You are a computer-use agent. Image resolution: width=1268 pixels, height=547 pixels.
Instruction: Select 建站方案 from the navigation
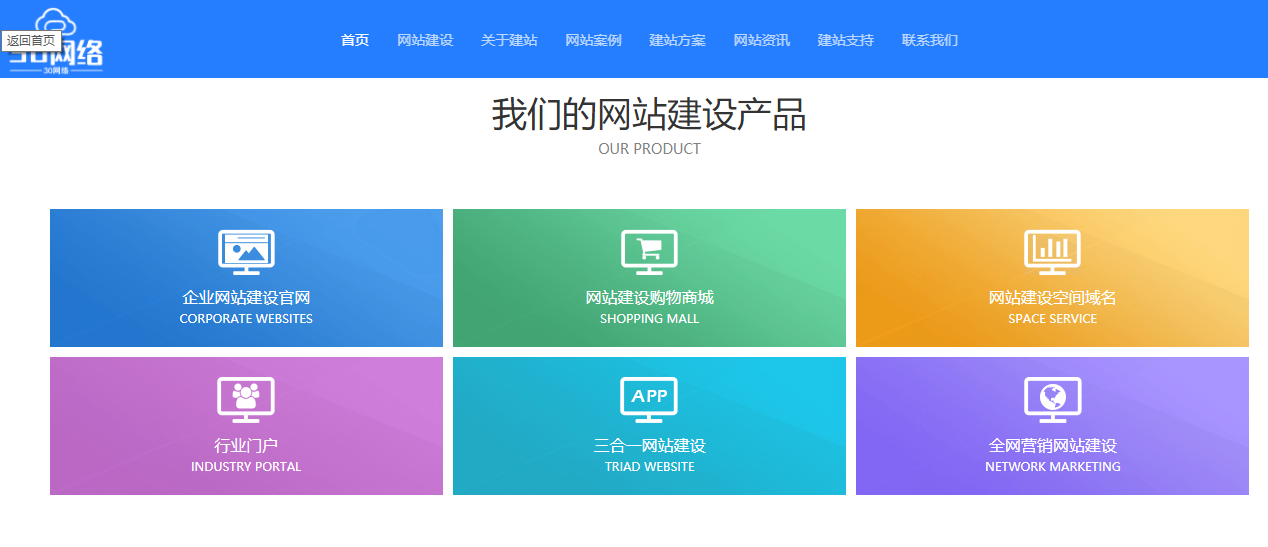tap(677, 40)
